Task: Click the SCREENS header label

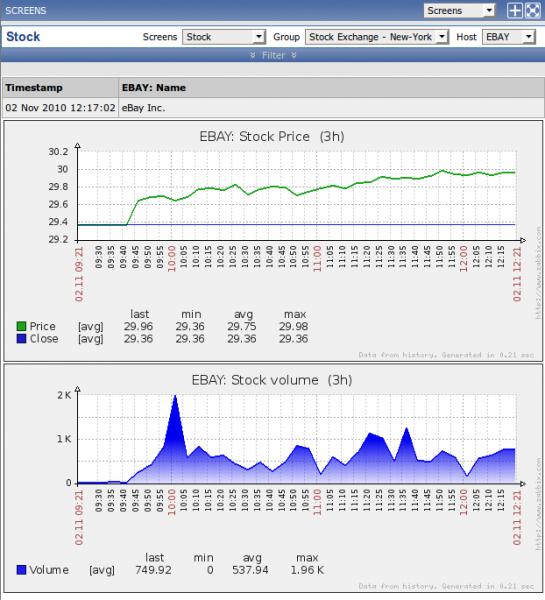Action: pos(26,10)
